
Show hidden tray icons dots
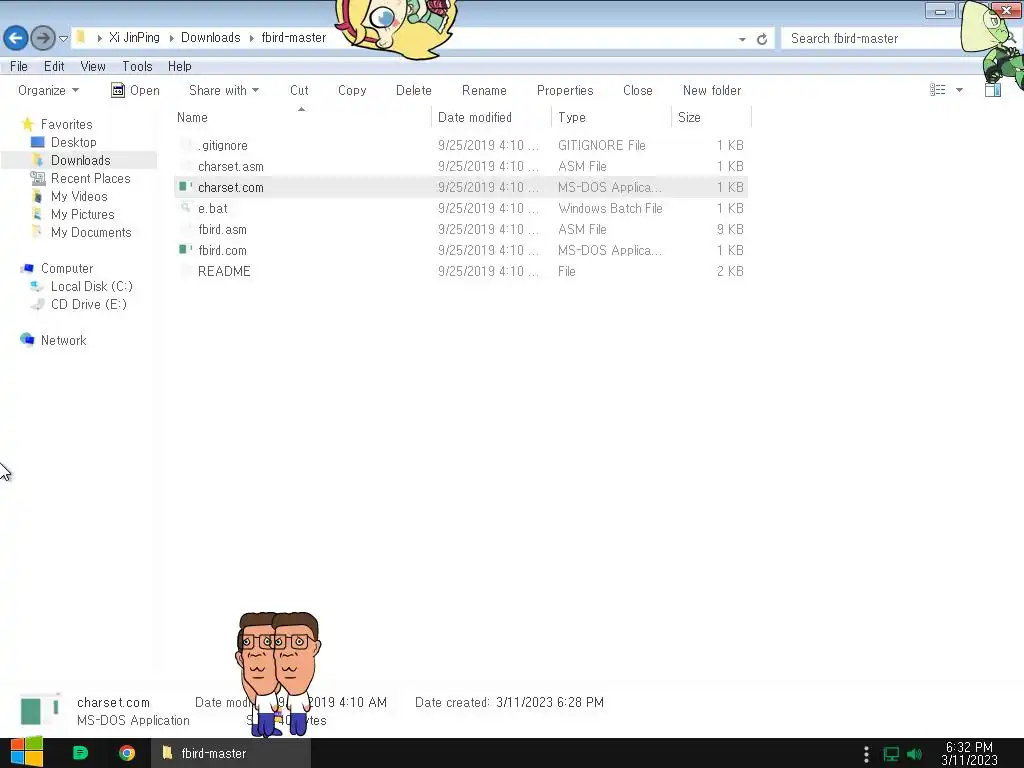tap(866, 754)
